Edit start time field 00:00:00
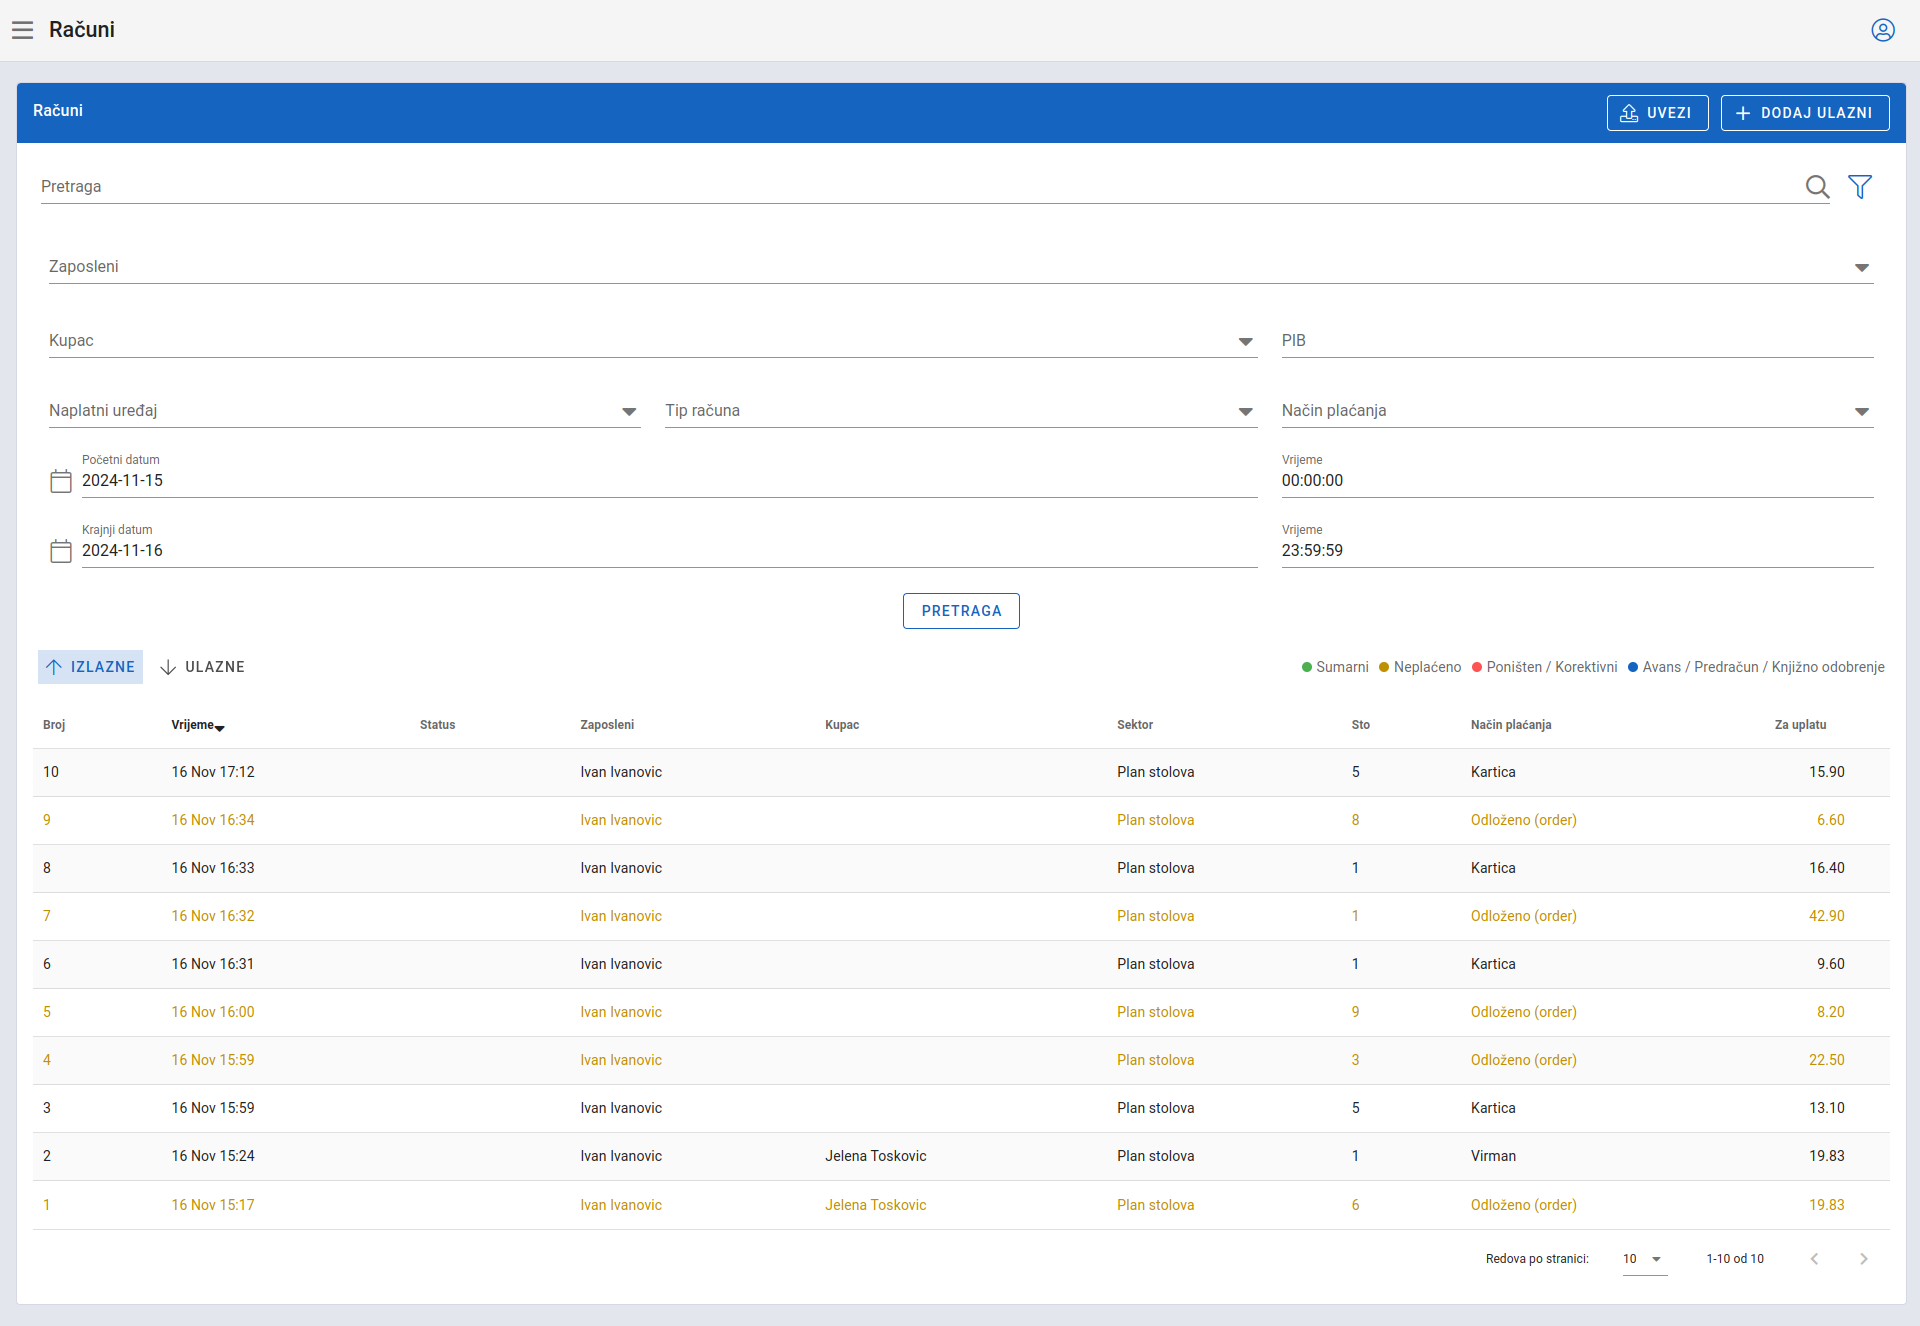The width and height of the screenshot is (1920, 1326). pyautogui.click(x=1578, y=481)
